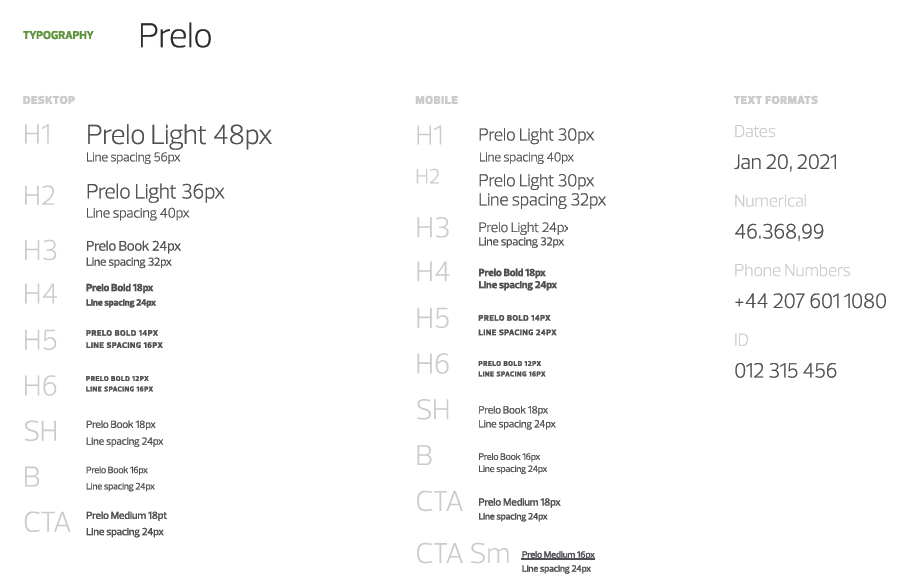
Task: Click the 46.368,99 numerical example
Action: (x=779, y=231)
